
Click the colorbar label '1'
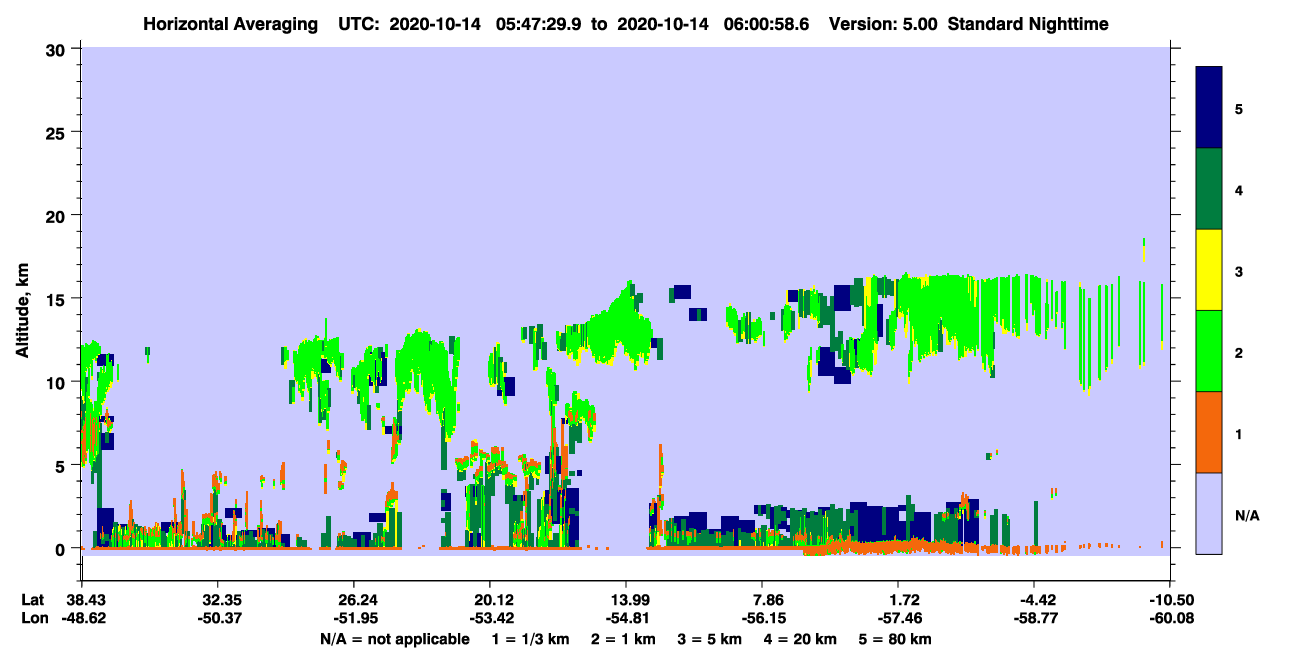tap(1238, 433)
